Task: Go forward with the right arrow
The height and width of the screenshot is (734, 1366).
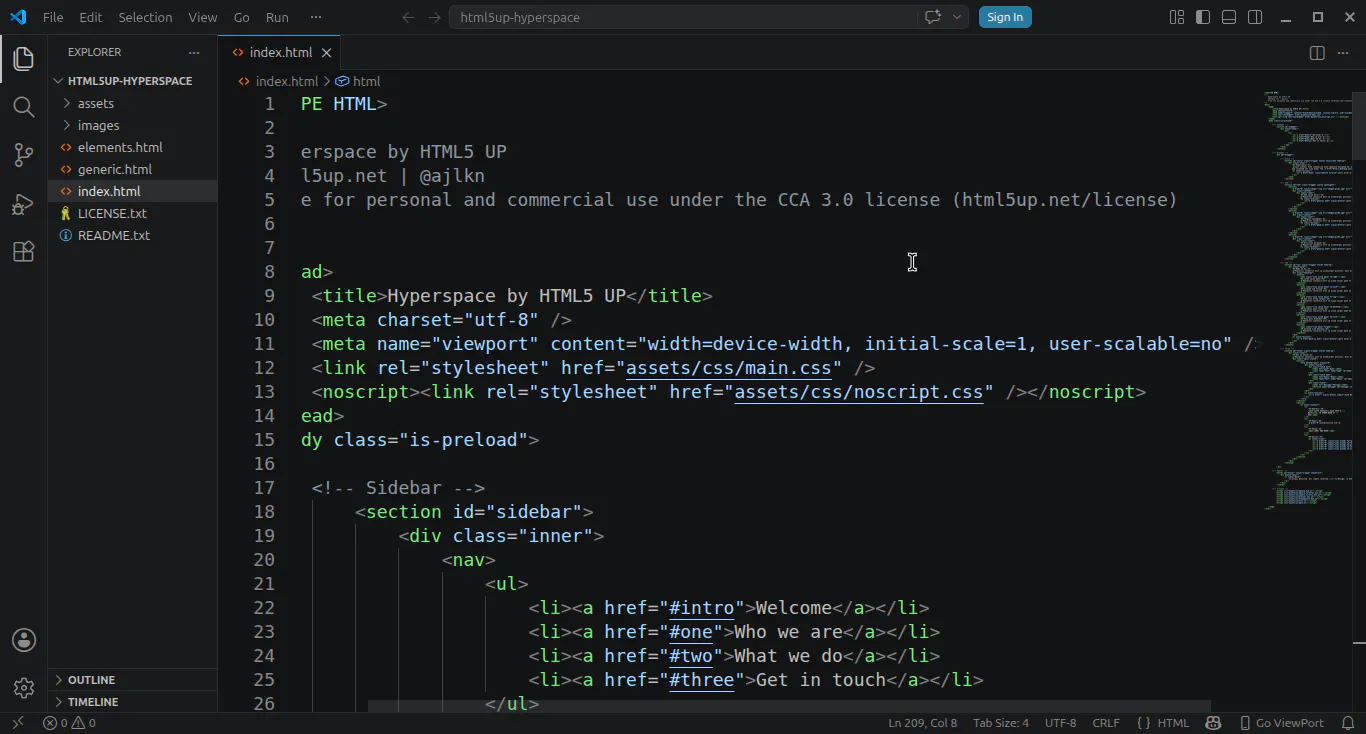Action: tap(434, 17)
